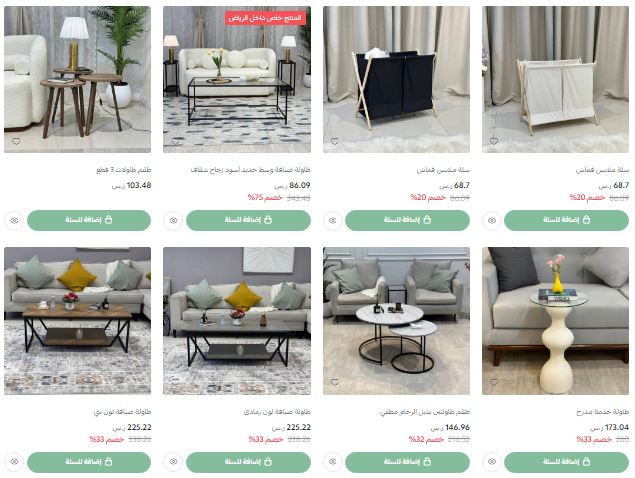Viewport: 635px width, 478px height.
Task: Quick view the black glass center table
Action: (x=173, y=221)
